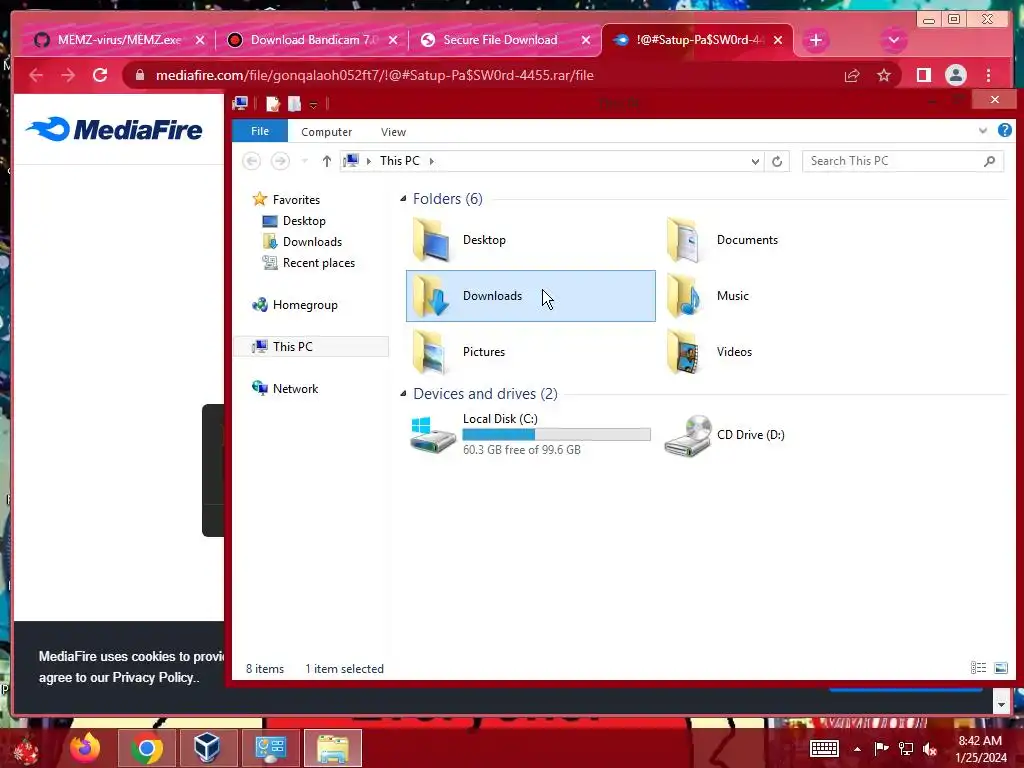This screenshot has width=1024, height=768.
Task: Click the taskbar clock 8:42 AM
Action: (x=980, y=741)
